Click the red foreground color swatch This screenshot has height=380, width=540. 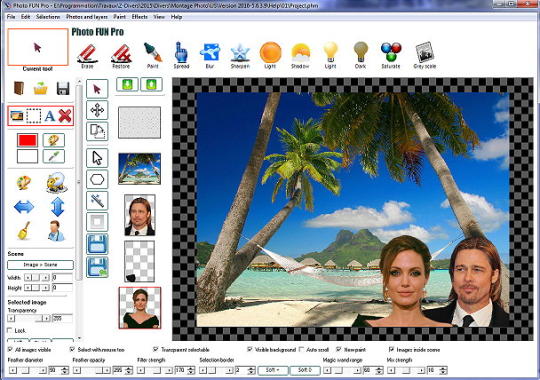(x=27, y=141)
